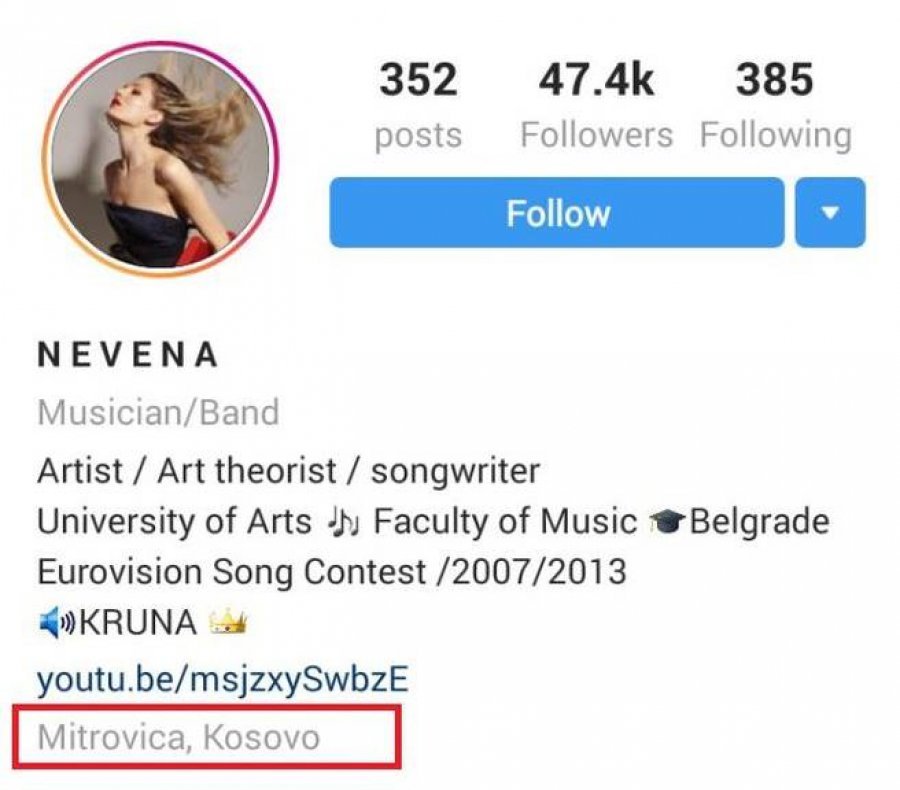Open the profile picture story ring

tap(160, 158)
